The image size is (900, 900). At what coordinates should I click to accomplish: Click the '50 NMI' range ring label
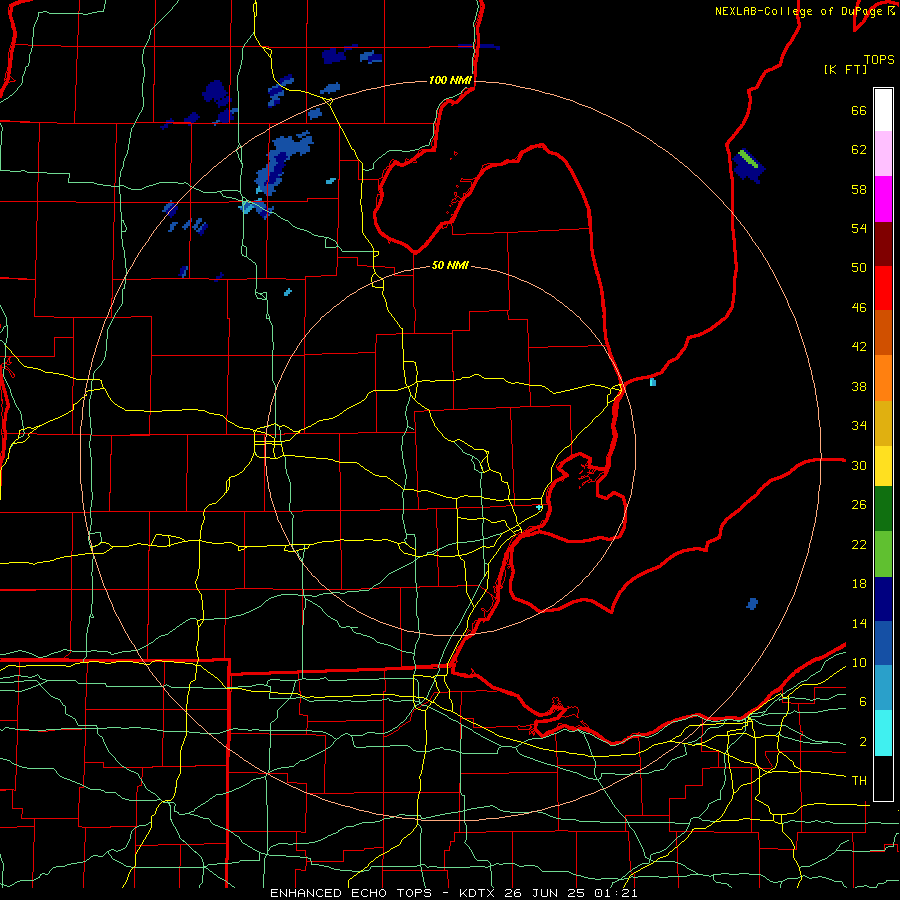tap(450, 265)
